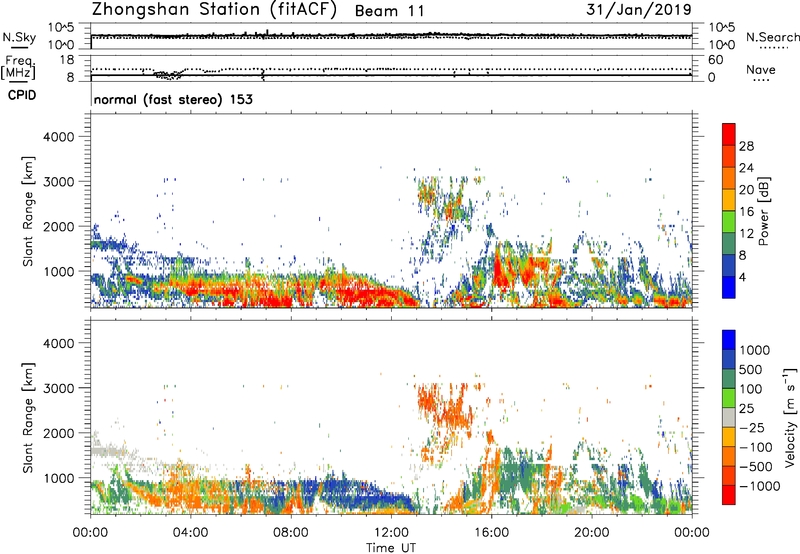Click the '10^5' left noise axis value

coord(61,28)
